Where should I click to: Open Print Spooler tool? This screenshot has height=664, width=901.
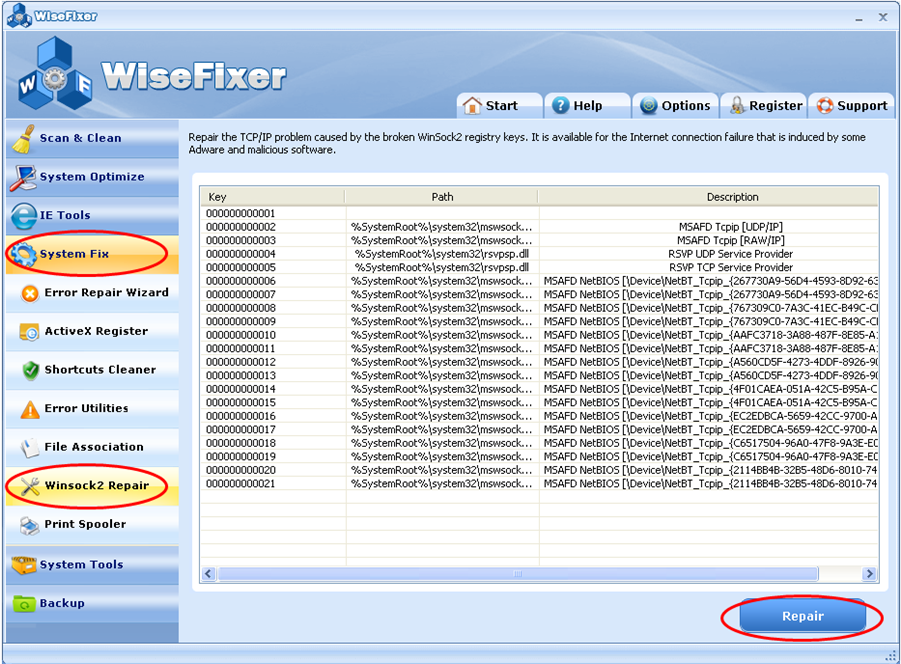click(93, 524)
